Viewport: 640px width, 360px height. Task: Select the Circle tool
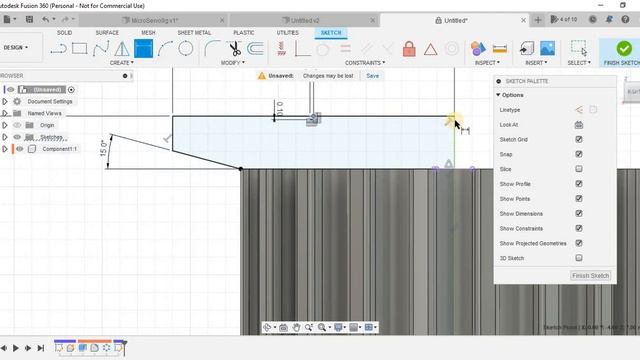(186, 49)
